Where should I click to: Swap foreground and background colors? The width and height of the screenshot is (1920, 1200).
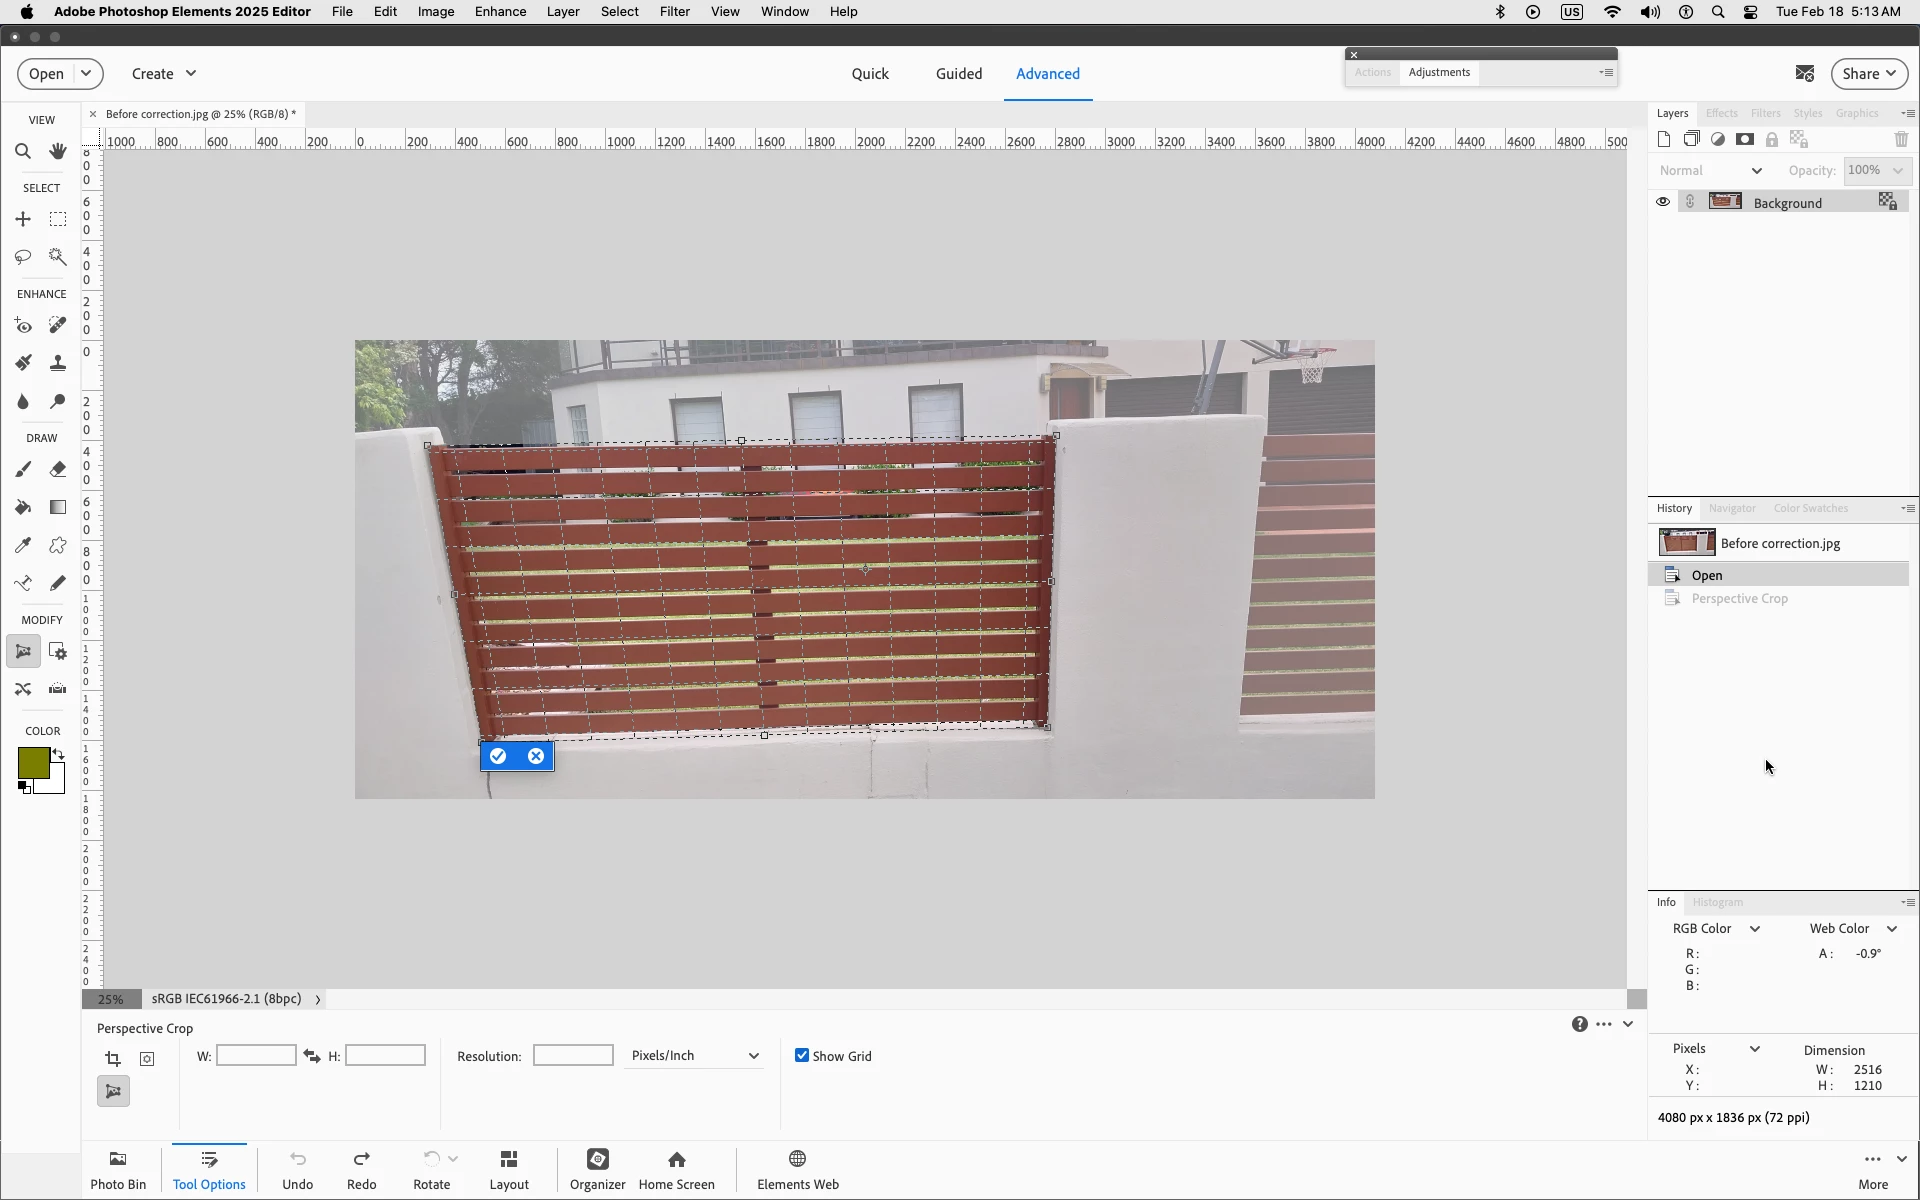(58, 754)
